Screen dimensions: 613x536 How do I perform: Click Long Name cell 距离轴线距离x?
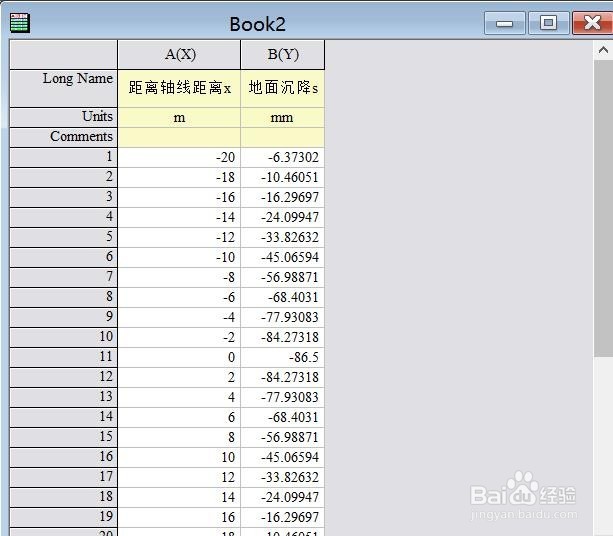[x=179, y=89]
